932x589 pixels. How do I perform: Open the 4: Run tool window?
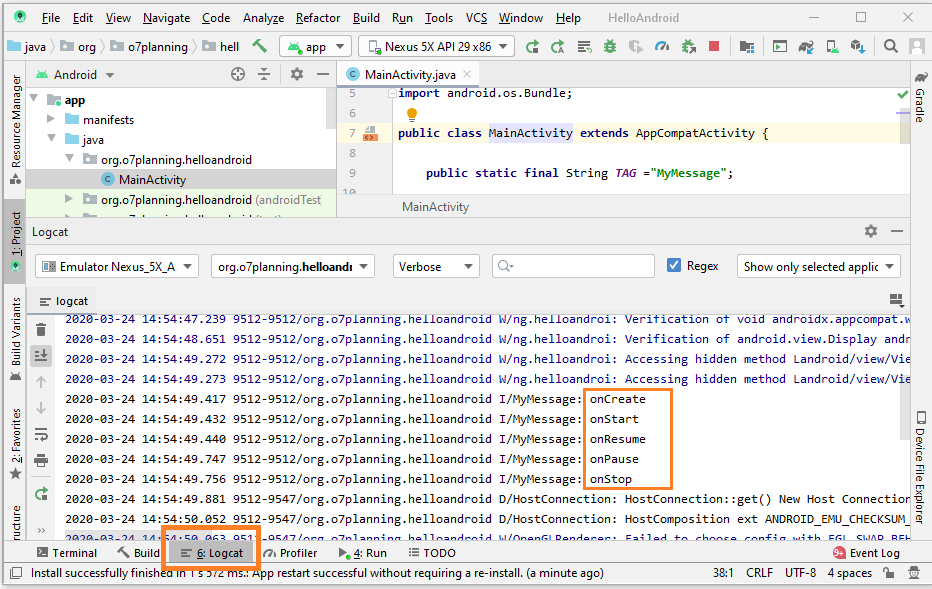click(363, 553)
